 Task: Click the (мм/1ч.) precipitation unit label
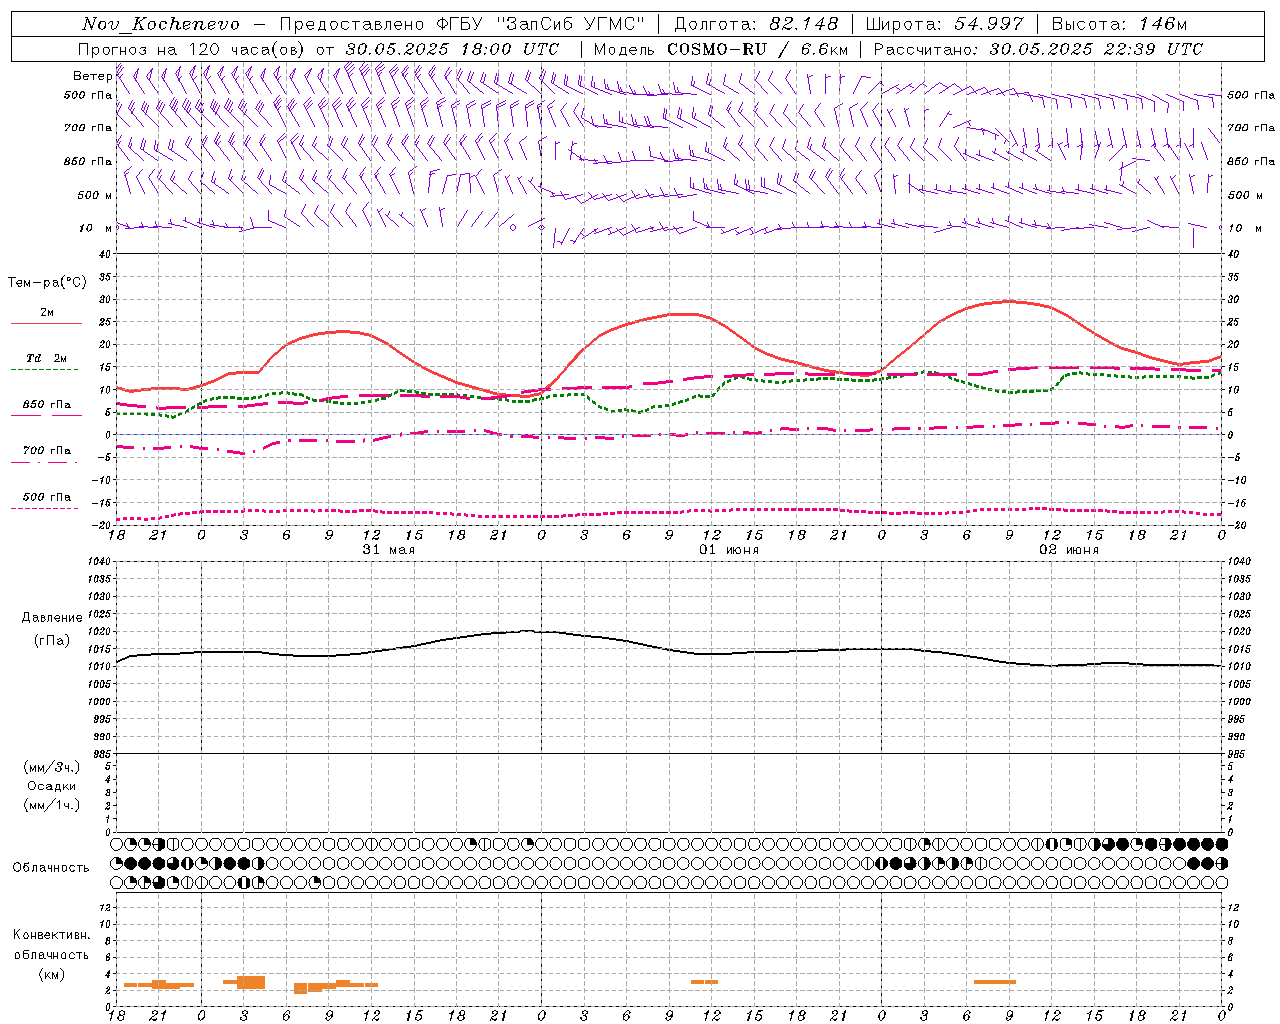(x=52, y=805)
